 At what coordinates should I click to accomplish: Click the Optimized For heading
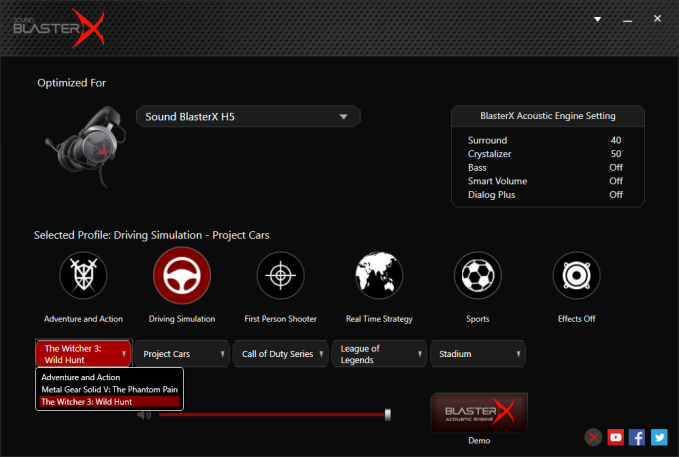tap(71, 83)
